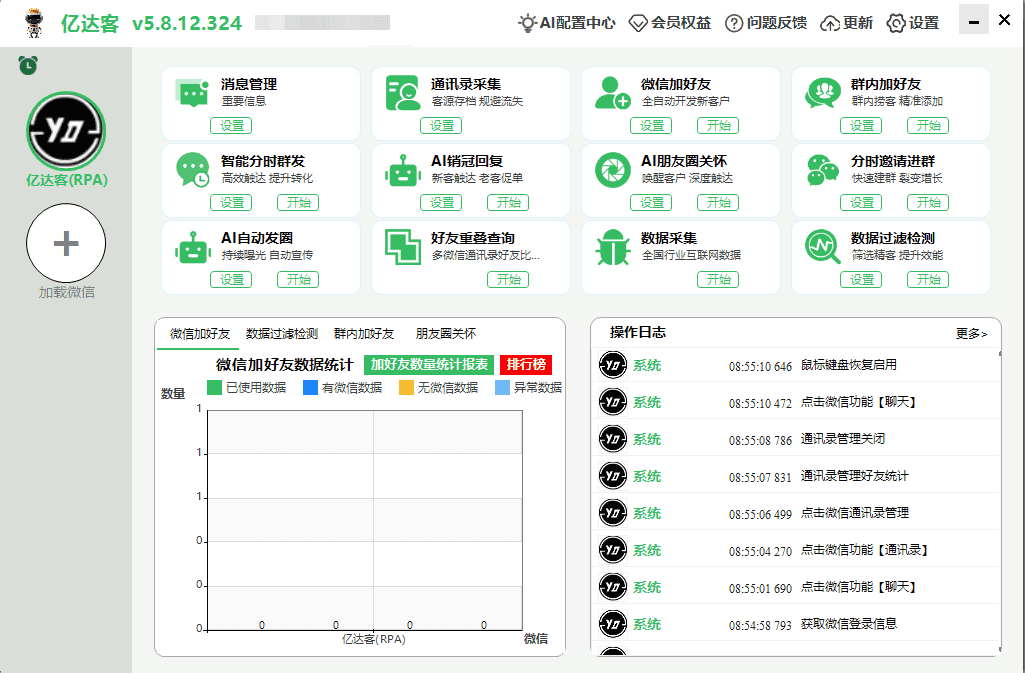
Task: Click 开始 for 分时邀请进群
Action: point(928,203)
